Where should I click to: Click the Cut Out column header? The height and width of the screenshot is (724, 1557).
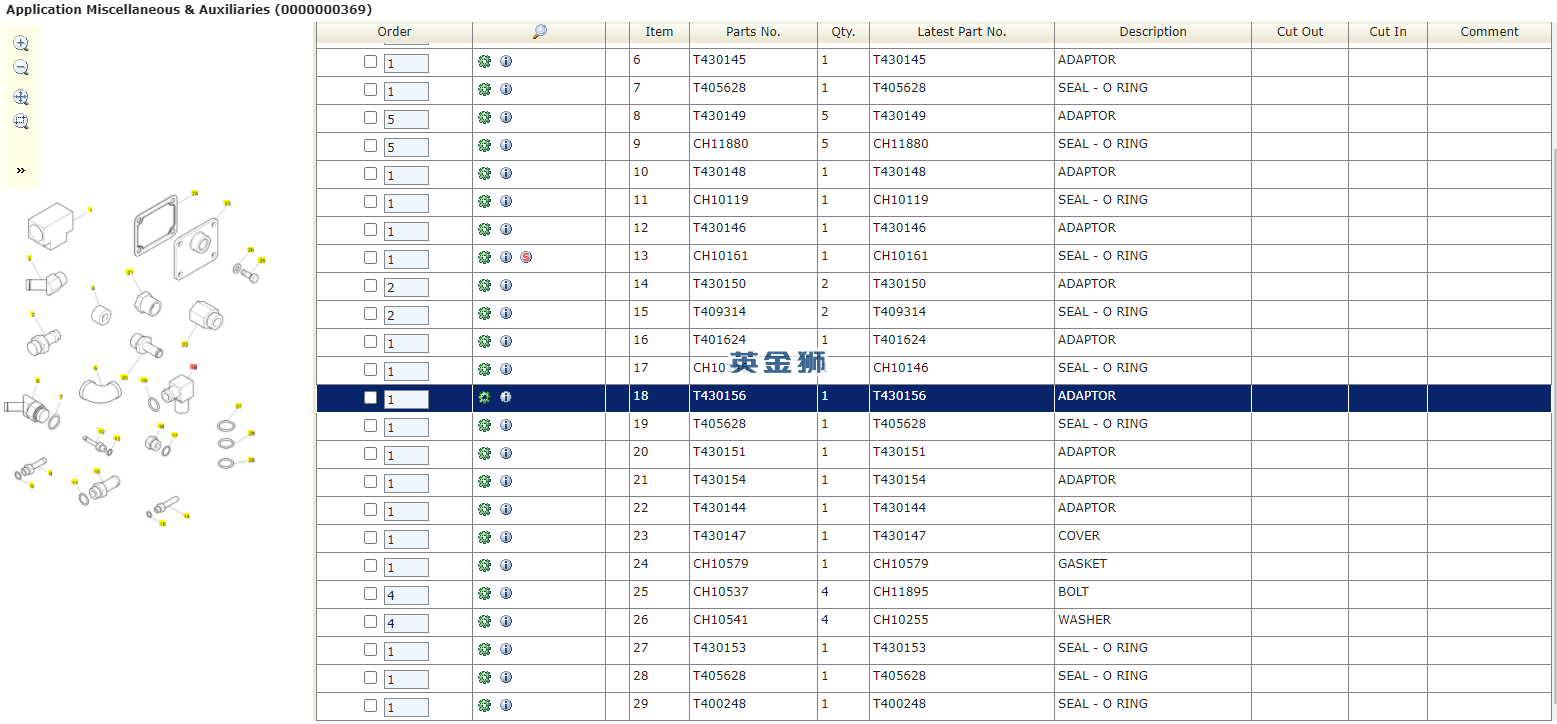coord(1300,32)
